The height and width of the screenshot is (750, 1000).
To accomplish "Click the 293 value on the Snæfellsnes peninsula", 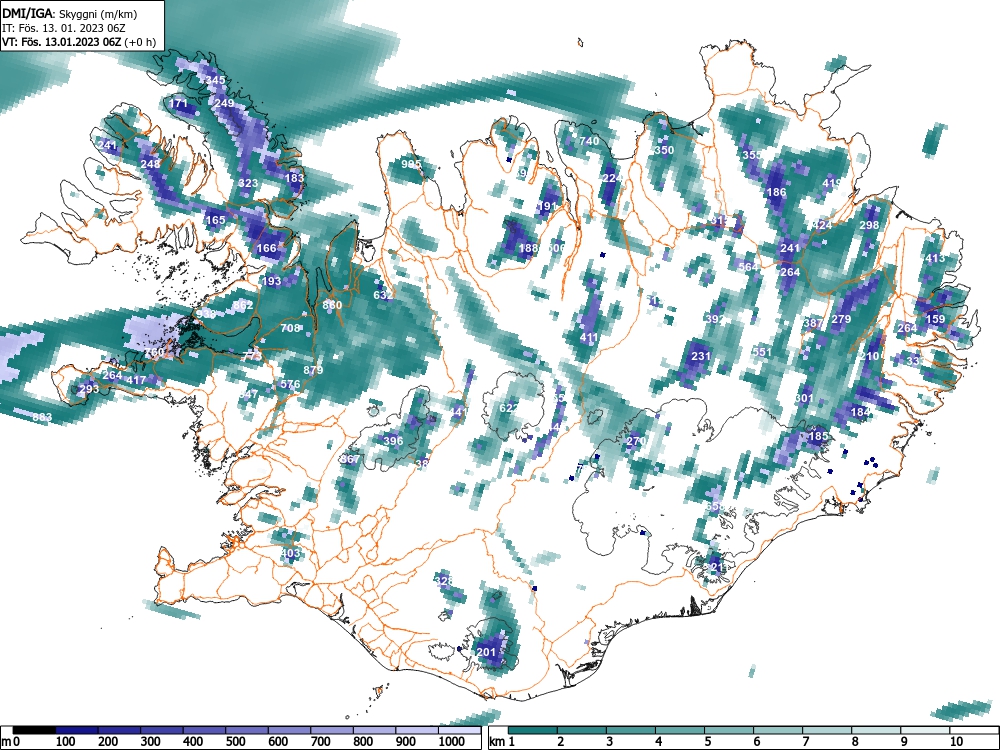I will pyautogui.click(x=90, y=389).
